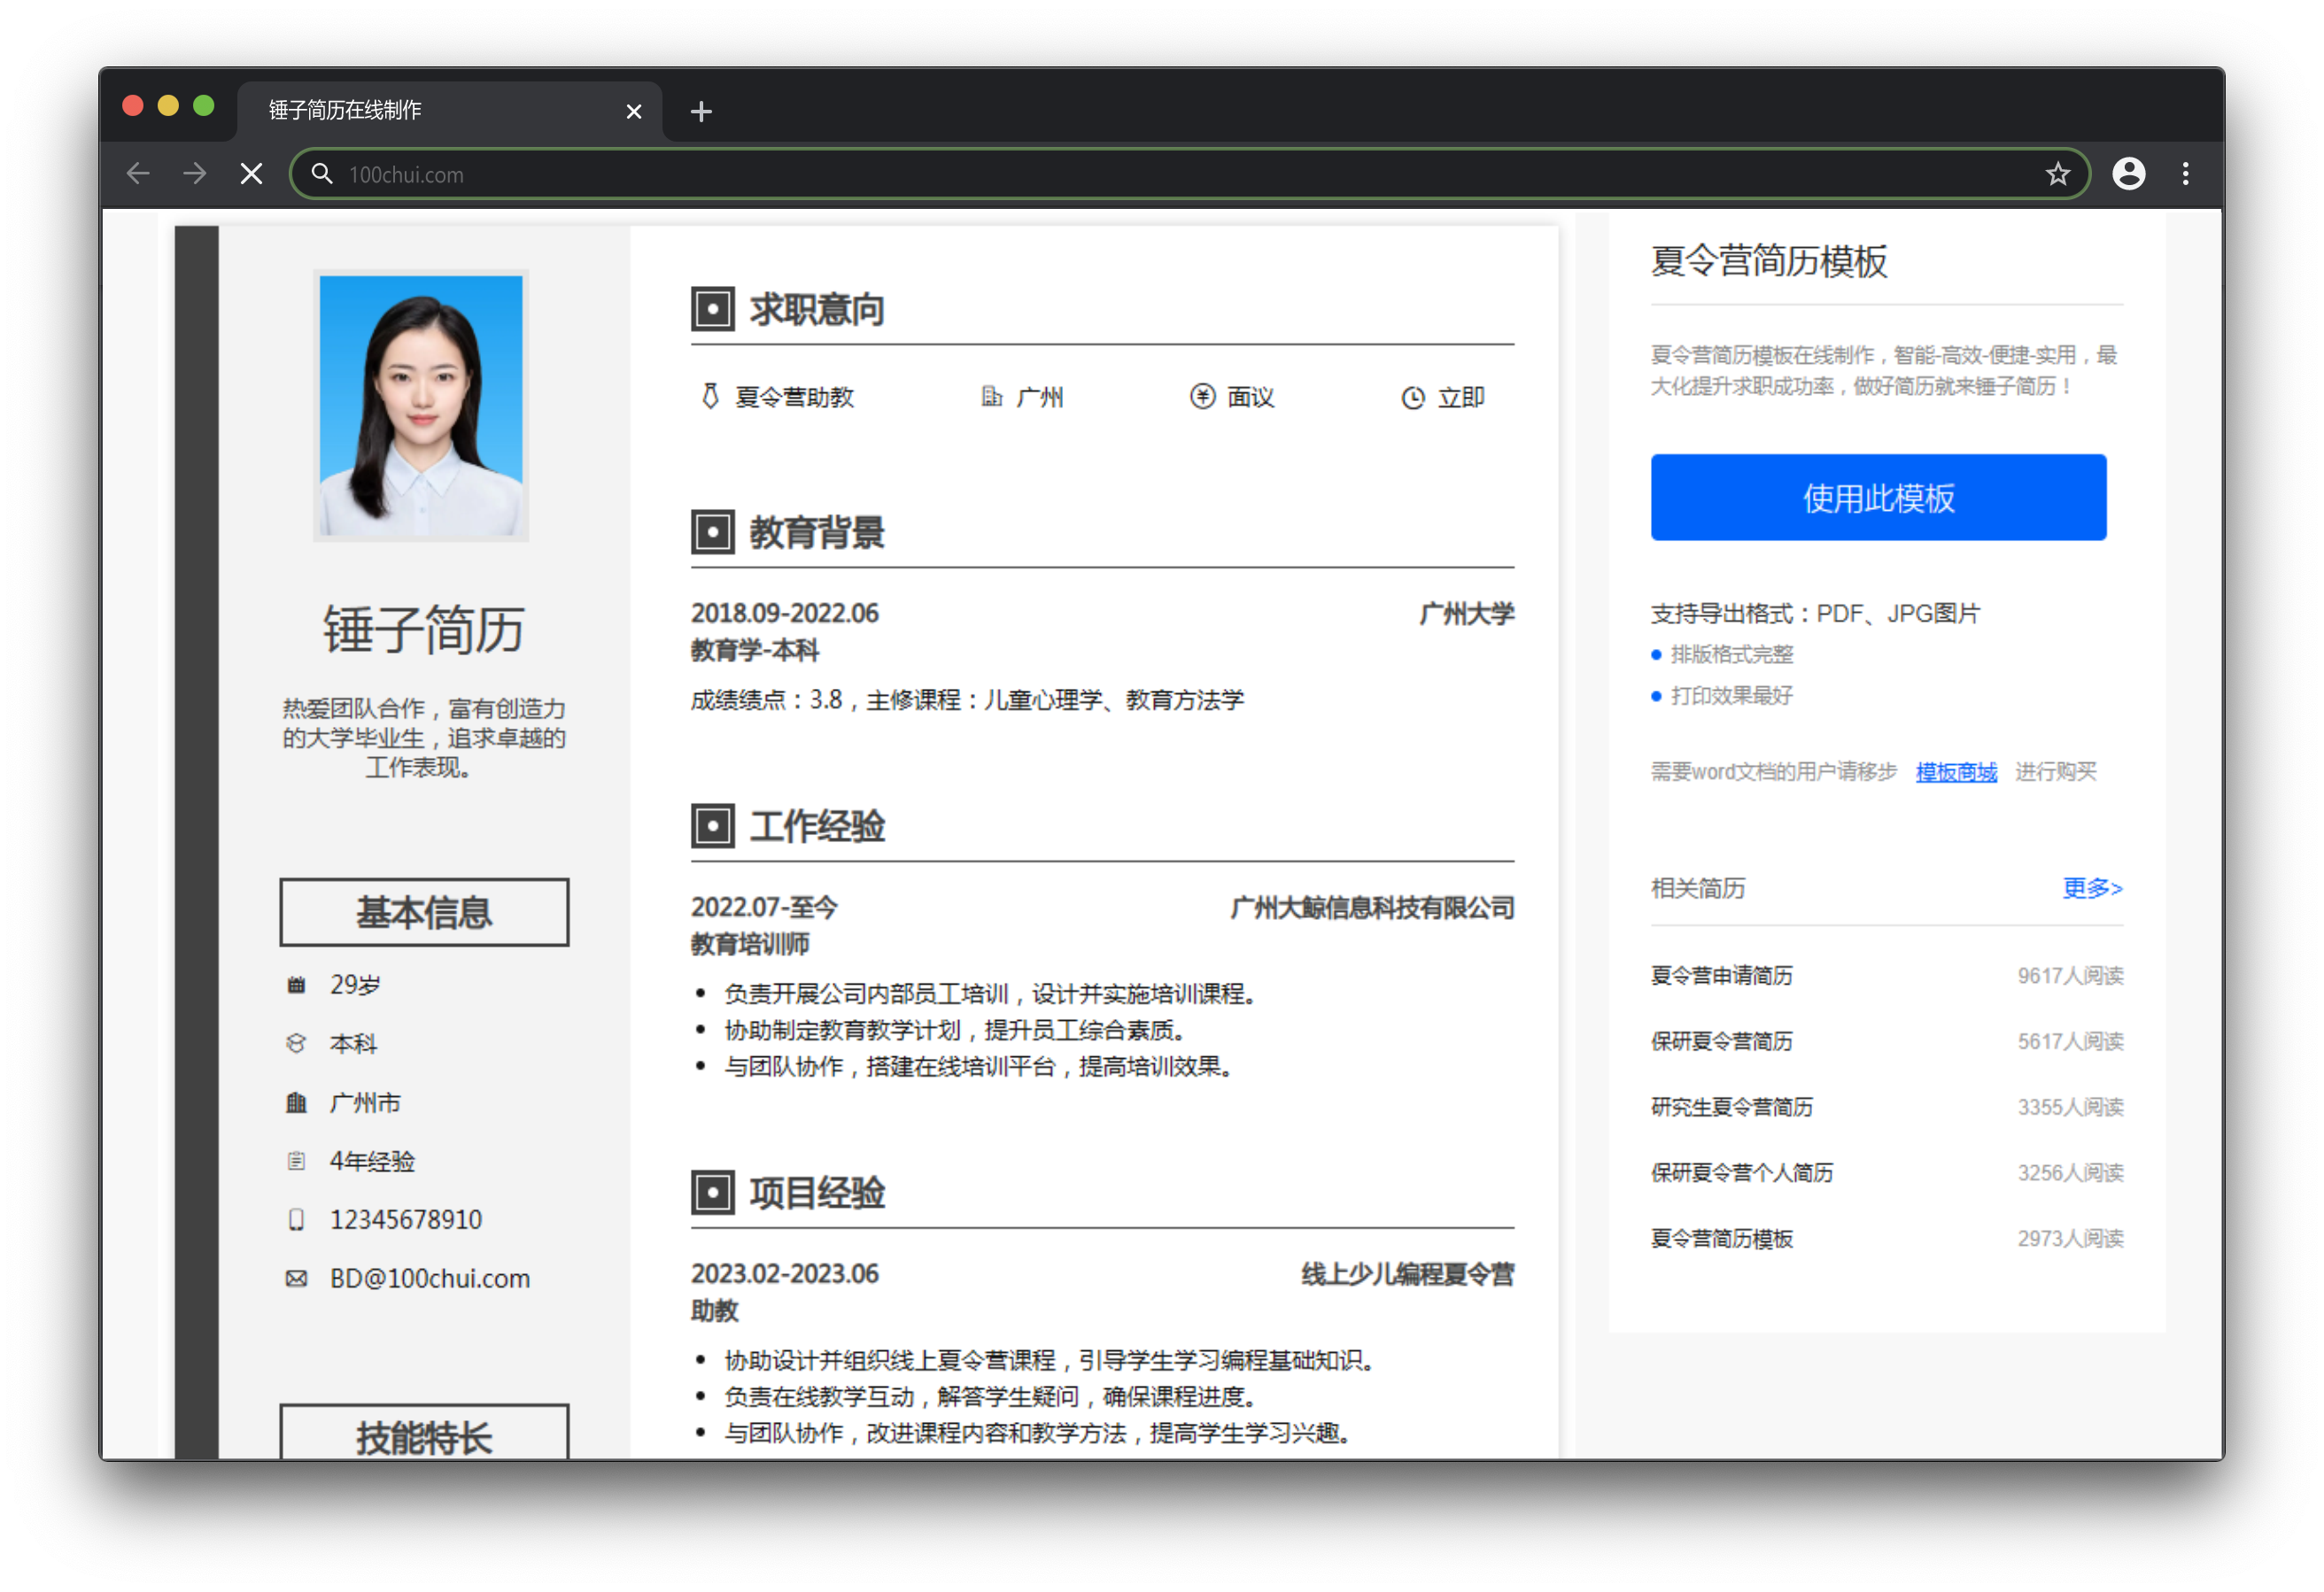The width and height of the screenshot is (2324, 1592).
Task: Open the 夏令营申请简历 related resume
Action: tap(1721, 975)
